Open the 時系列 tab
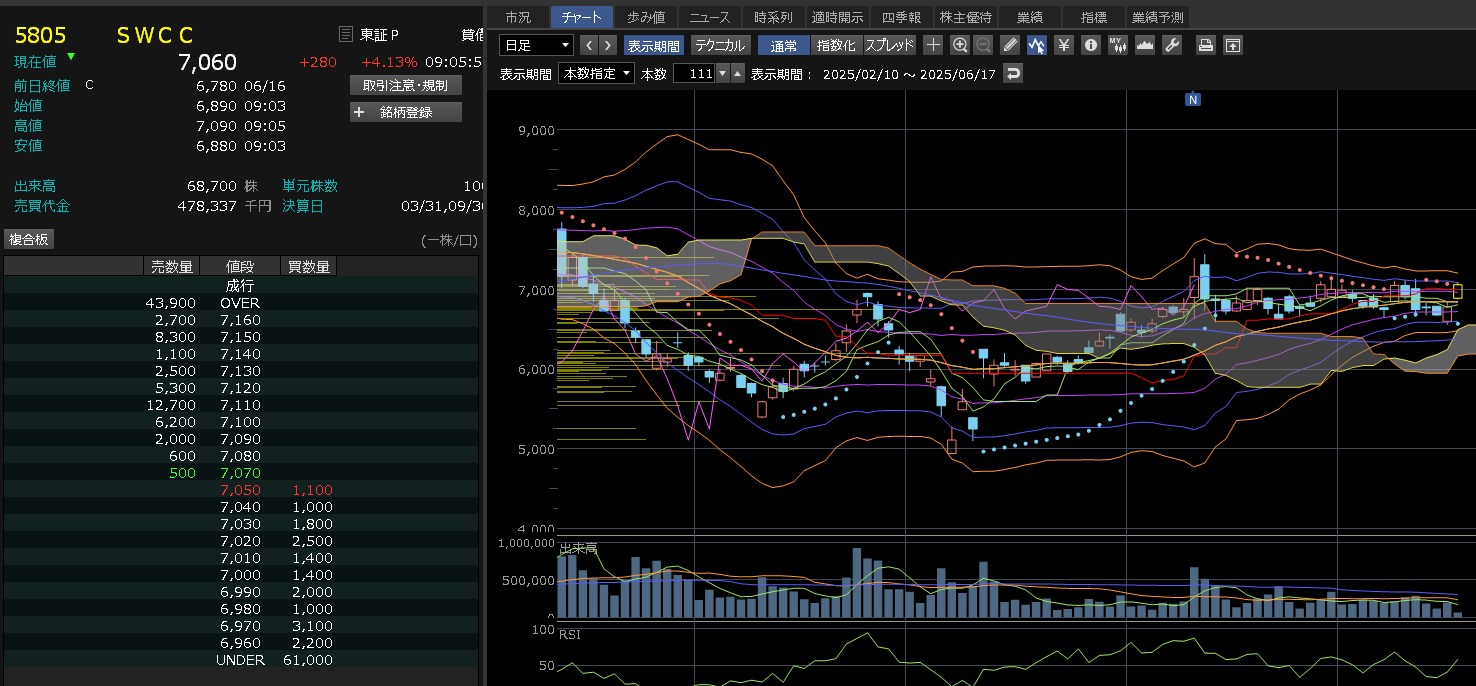1476x686 pixels. [773, 17]
